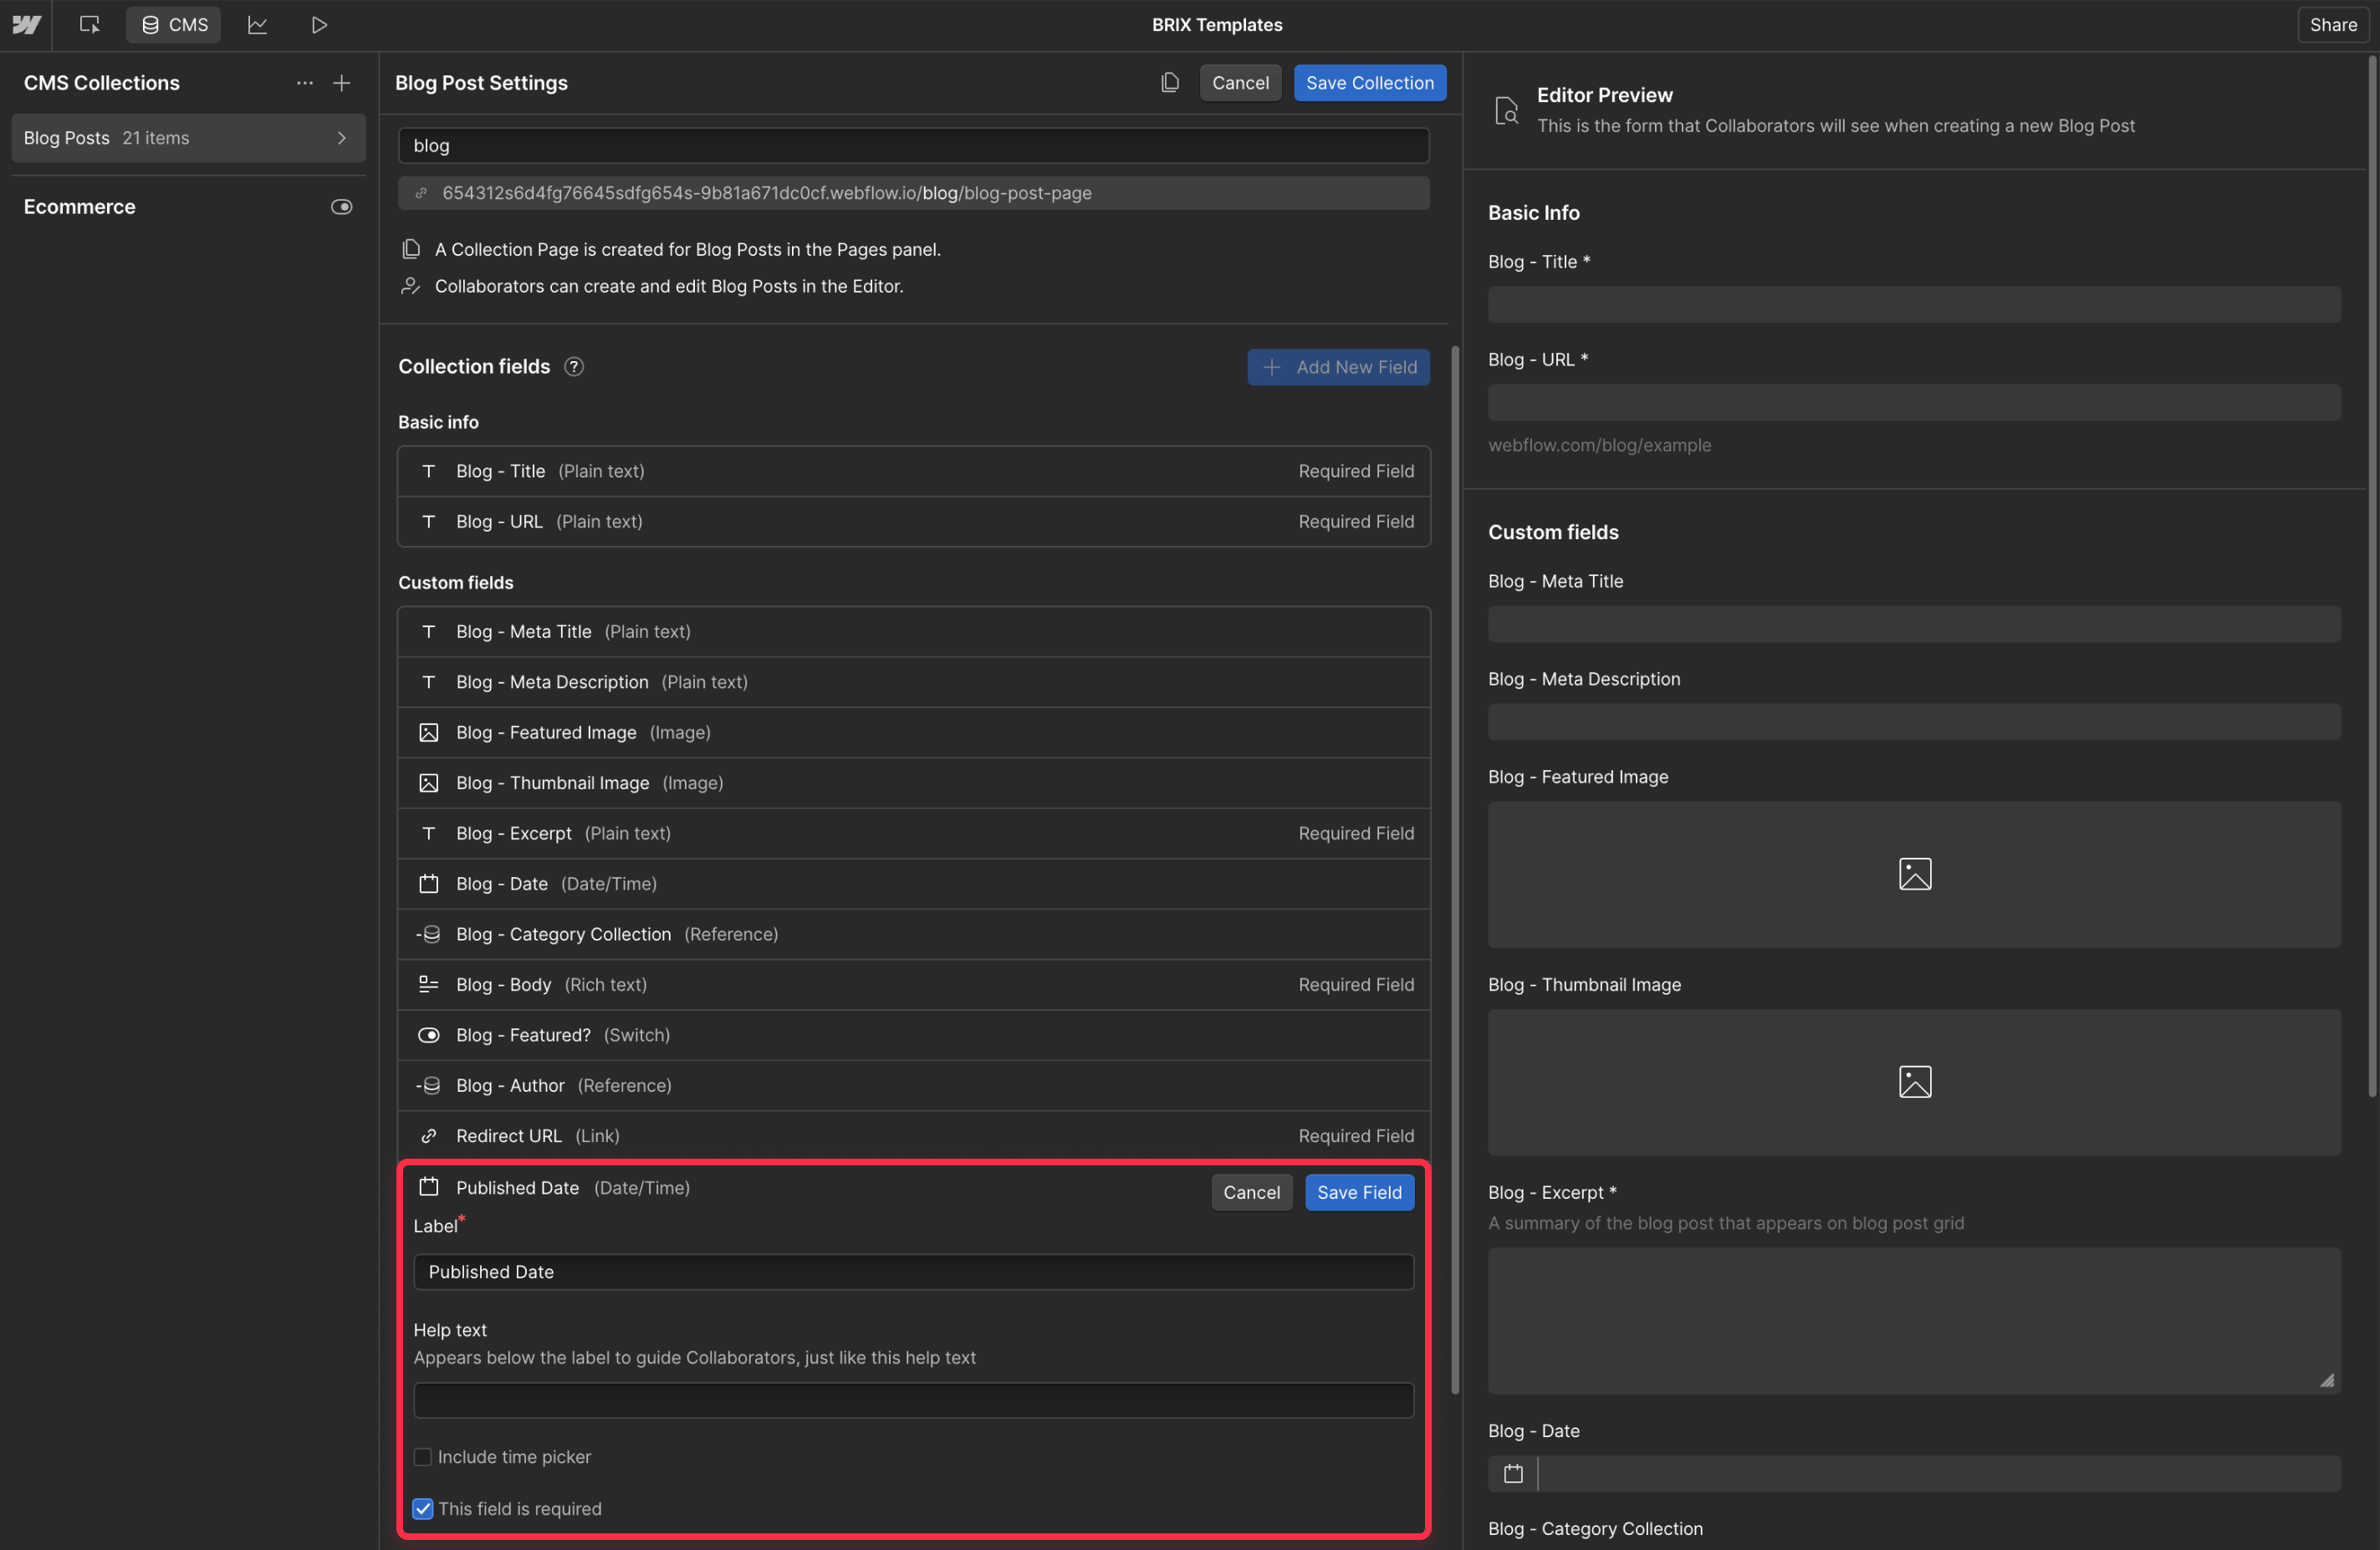Click Blog - Featured Image field icon
Viewport: 2380px width, 1550px height.
(x=429, y=733)
